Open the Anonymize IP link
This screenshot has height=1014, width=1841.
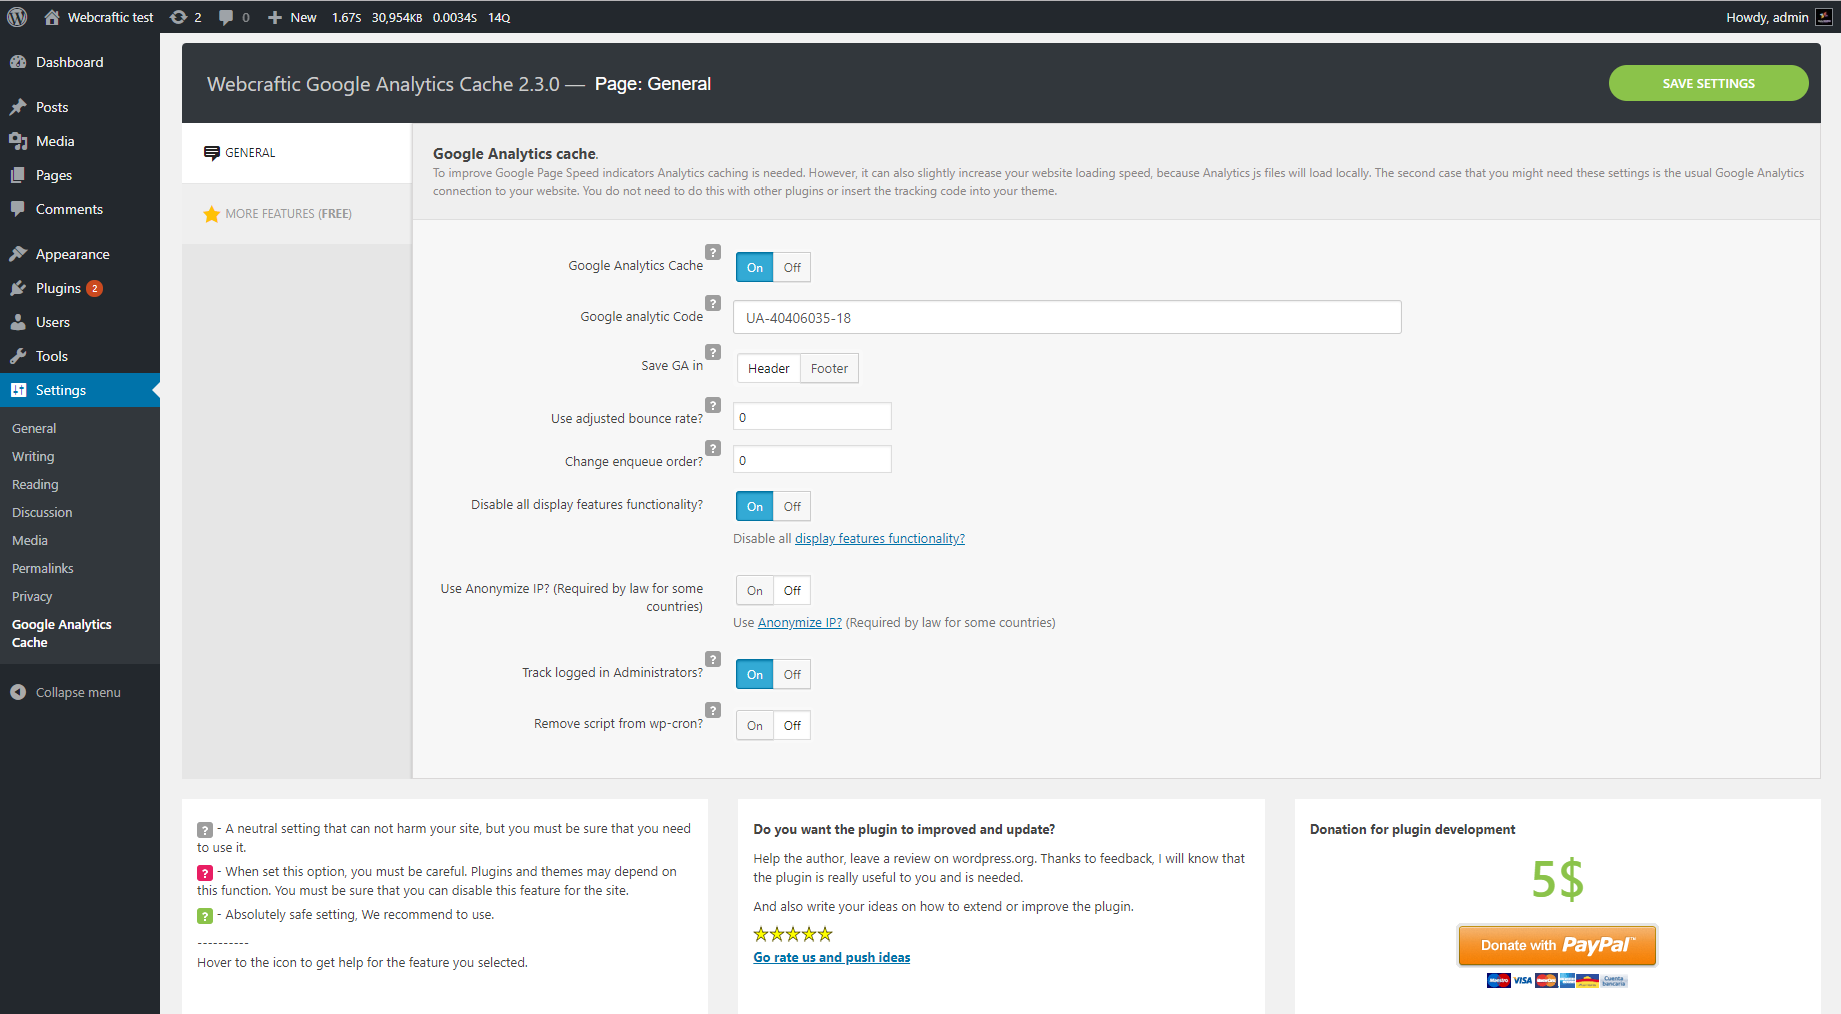click(800, 622)
